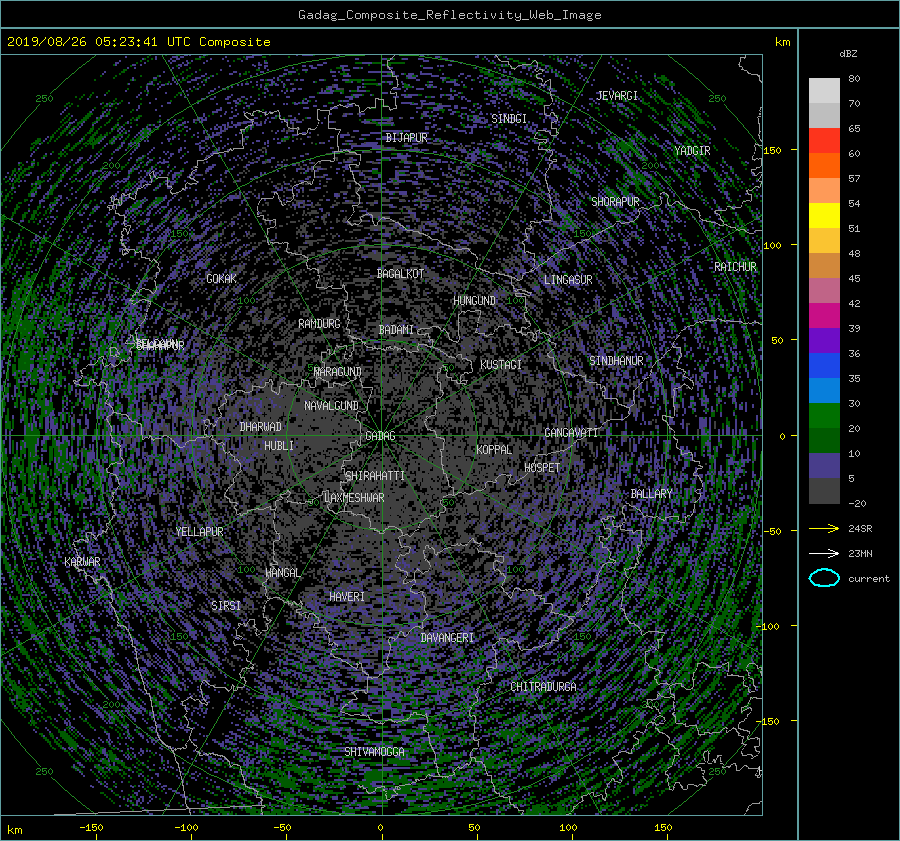Click the HAVERI city label
900x841 pixels.
(347, 597)
